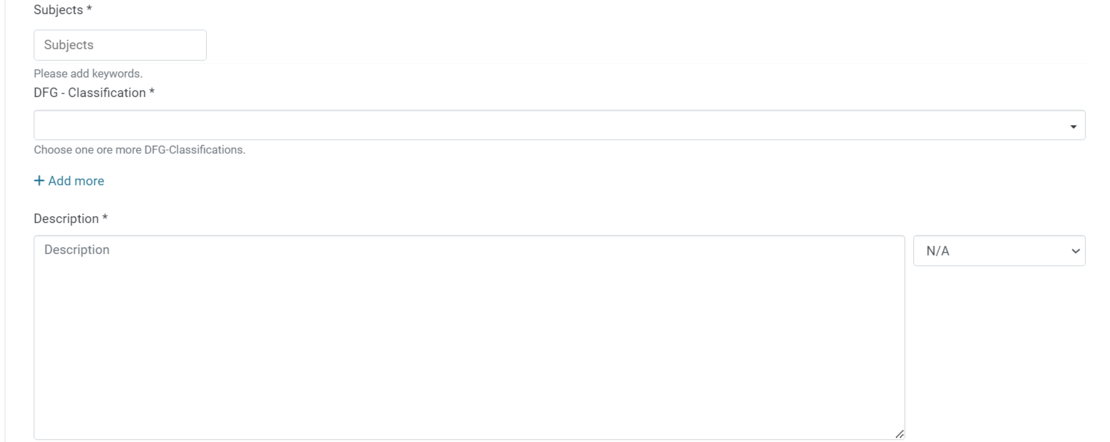Click the DFG Classification dropdown caret arrow
The height and width of the screenshot is (442, 1110).
click(x=1073, y=127)
